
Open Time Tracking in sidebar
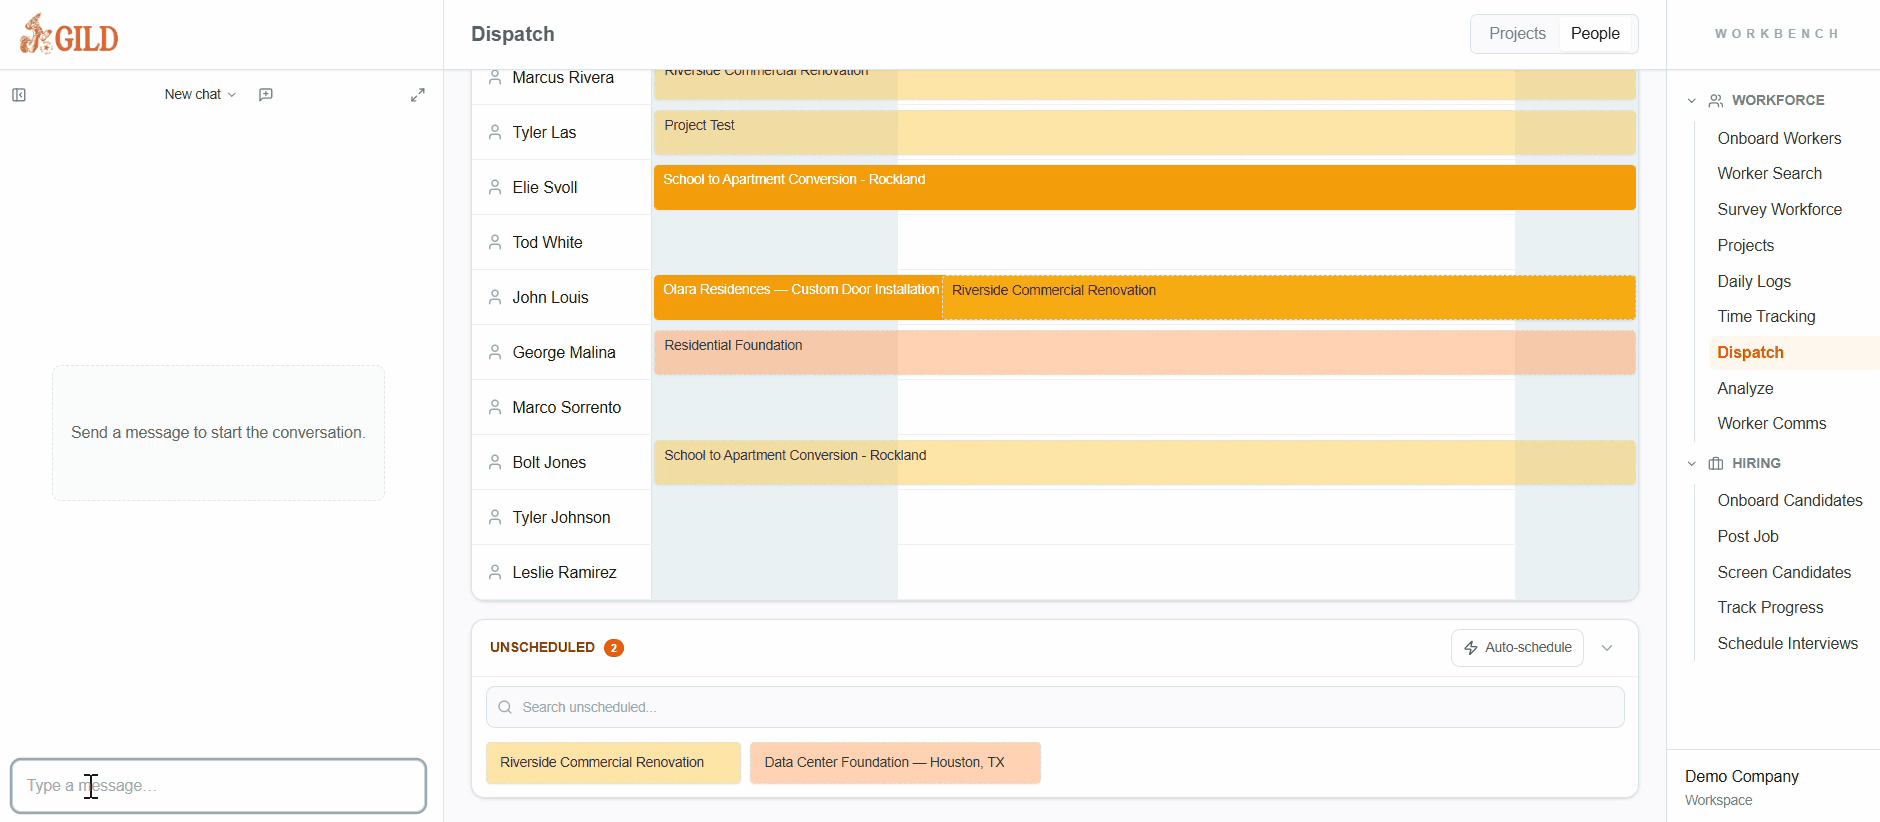[x=1766, y=317]
